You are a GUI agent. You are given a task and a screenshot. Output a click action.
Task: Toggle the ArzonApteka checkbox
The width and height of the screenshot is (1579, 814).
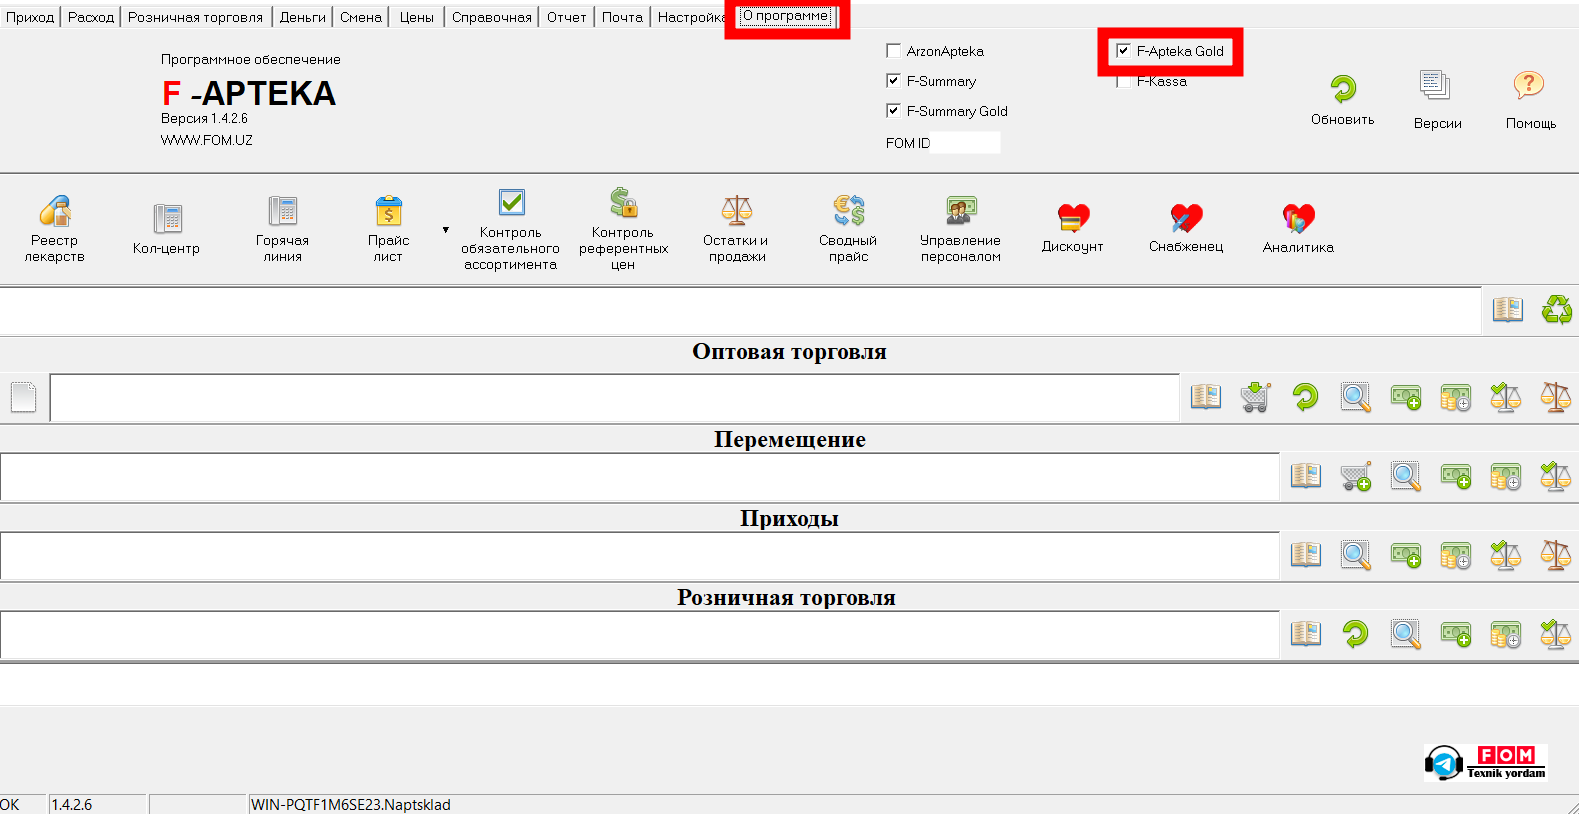coord(894,50)
